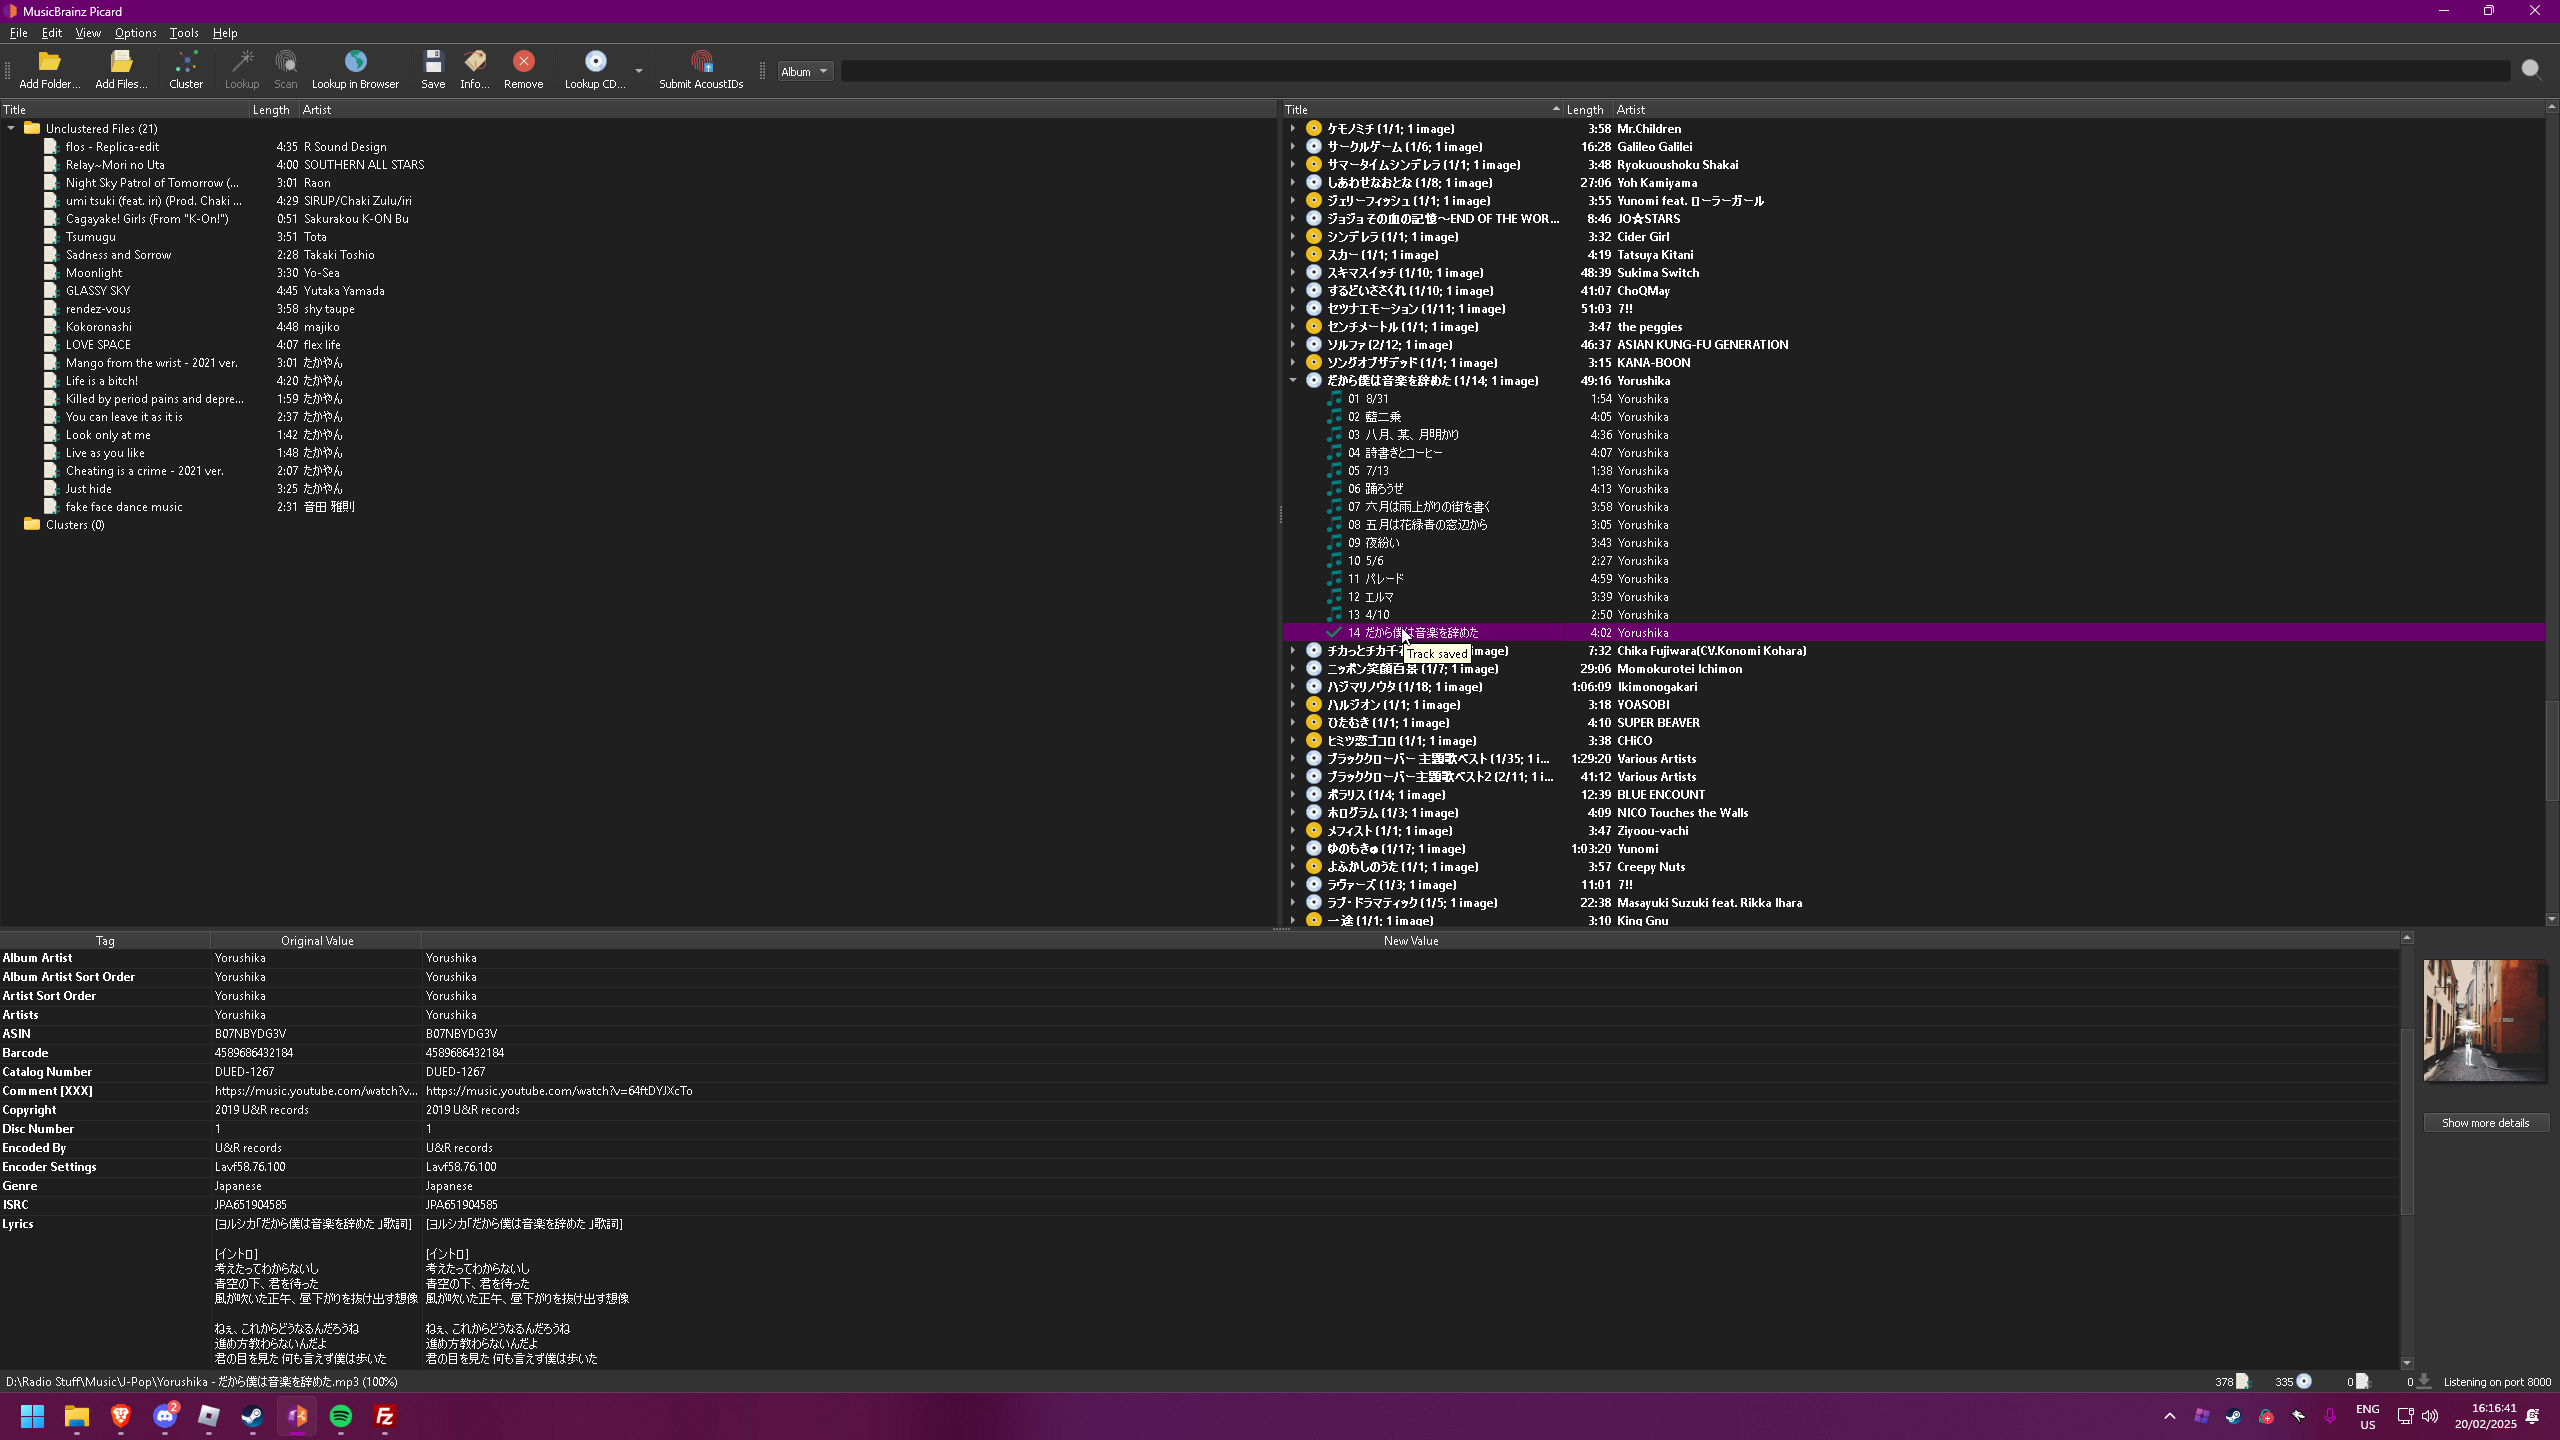2560x1440 pixels.
Task: Click the Add Folder toolbar icon
Action: click(49, 62)
